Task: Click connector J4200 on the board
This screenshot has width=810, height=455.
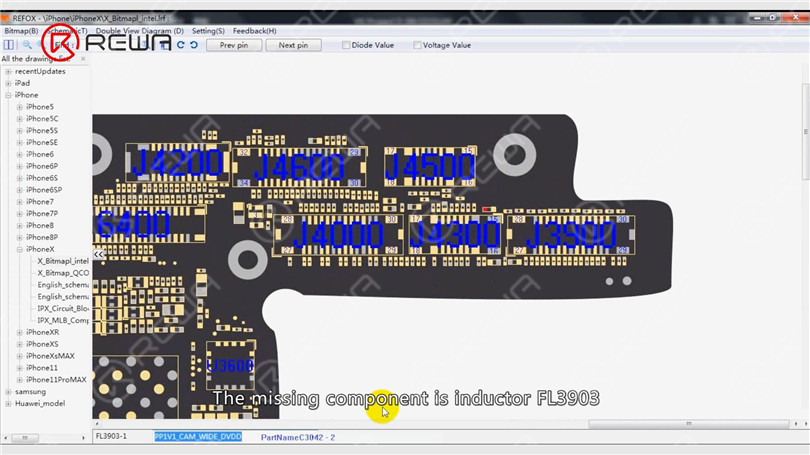Action: (x=177, y=164)
